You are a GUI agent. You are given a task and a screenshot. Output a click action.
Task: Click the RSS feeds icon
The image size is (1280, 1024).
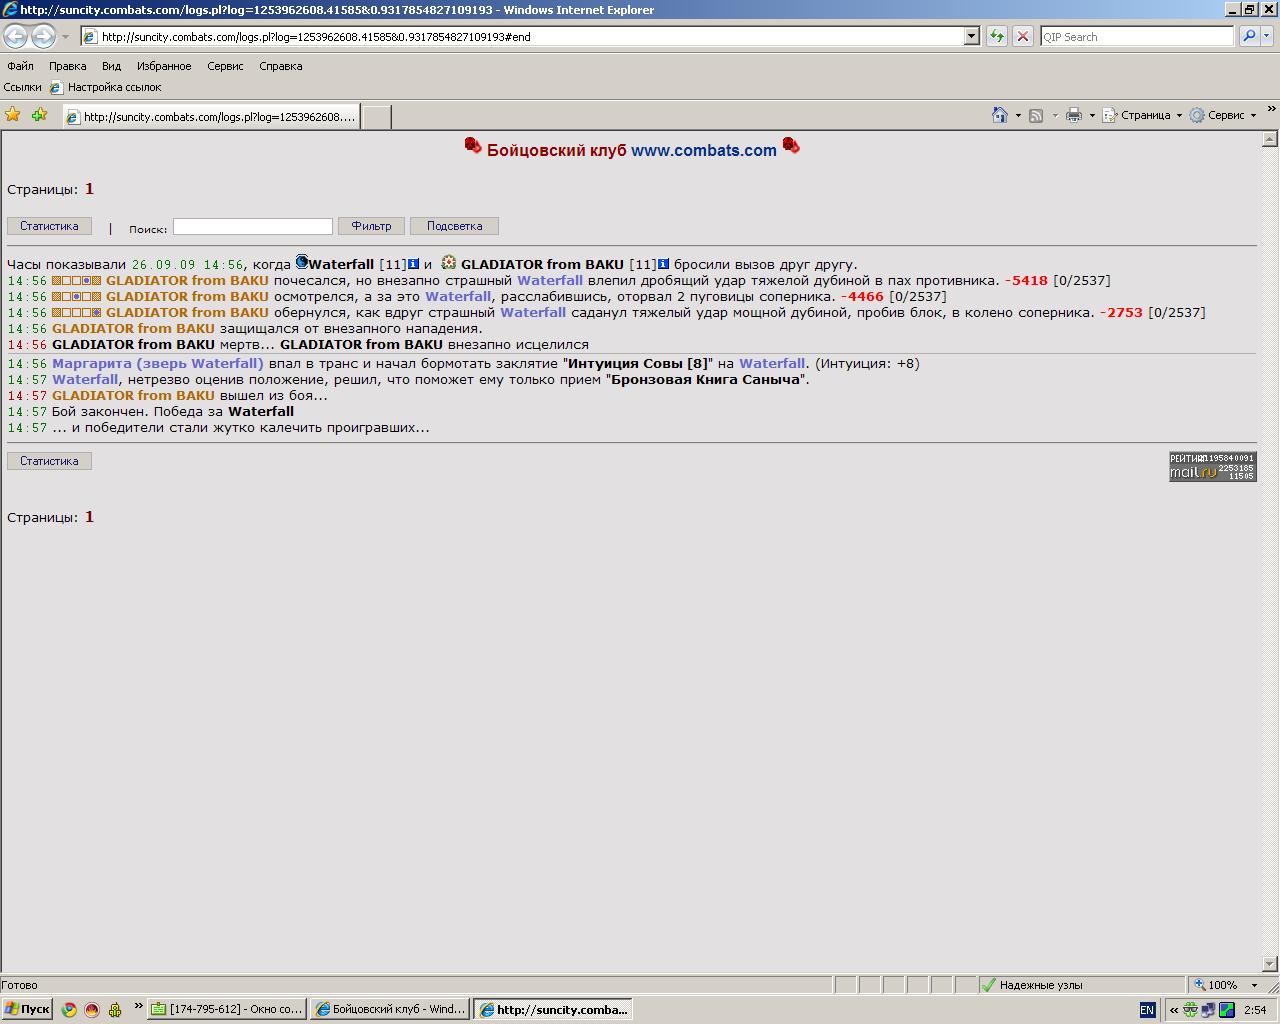click(x=1036, y=115)
